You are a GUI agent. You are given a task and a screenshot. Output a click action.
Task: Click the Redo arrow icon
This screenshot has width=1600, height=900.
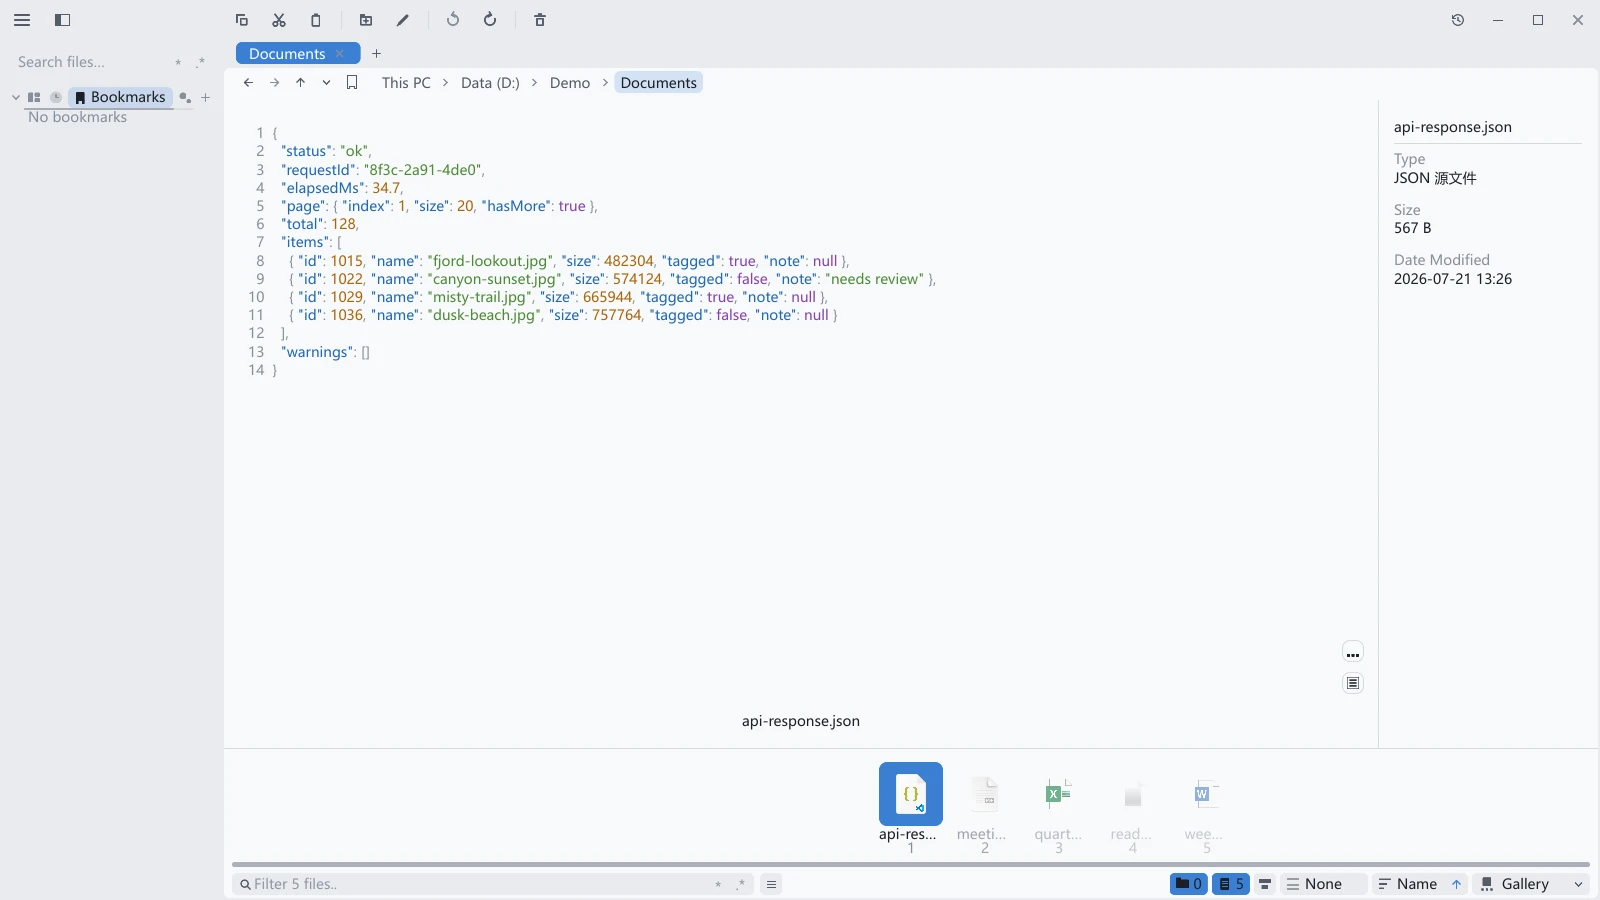click(490, 20)
